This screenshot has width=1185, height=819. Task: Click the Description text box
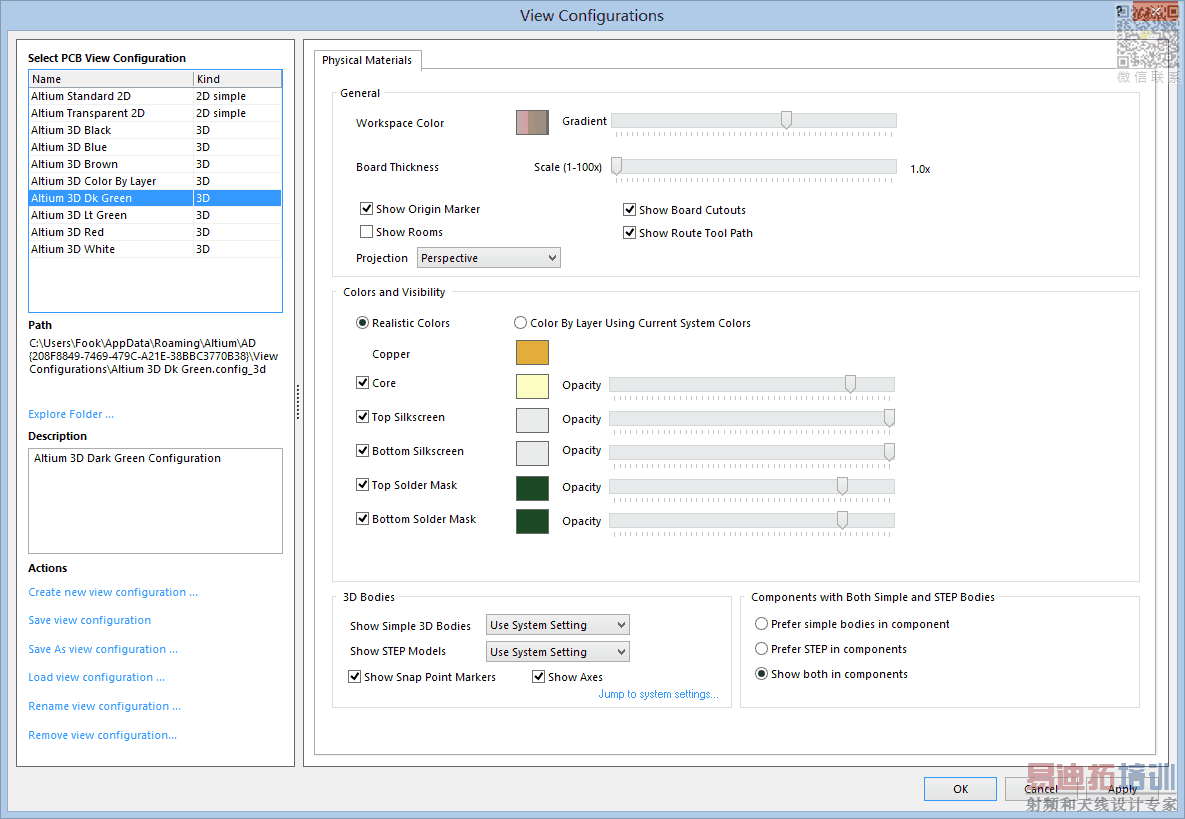click(x=155, y=501)
